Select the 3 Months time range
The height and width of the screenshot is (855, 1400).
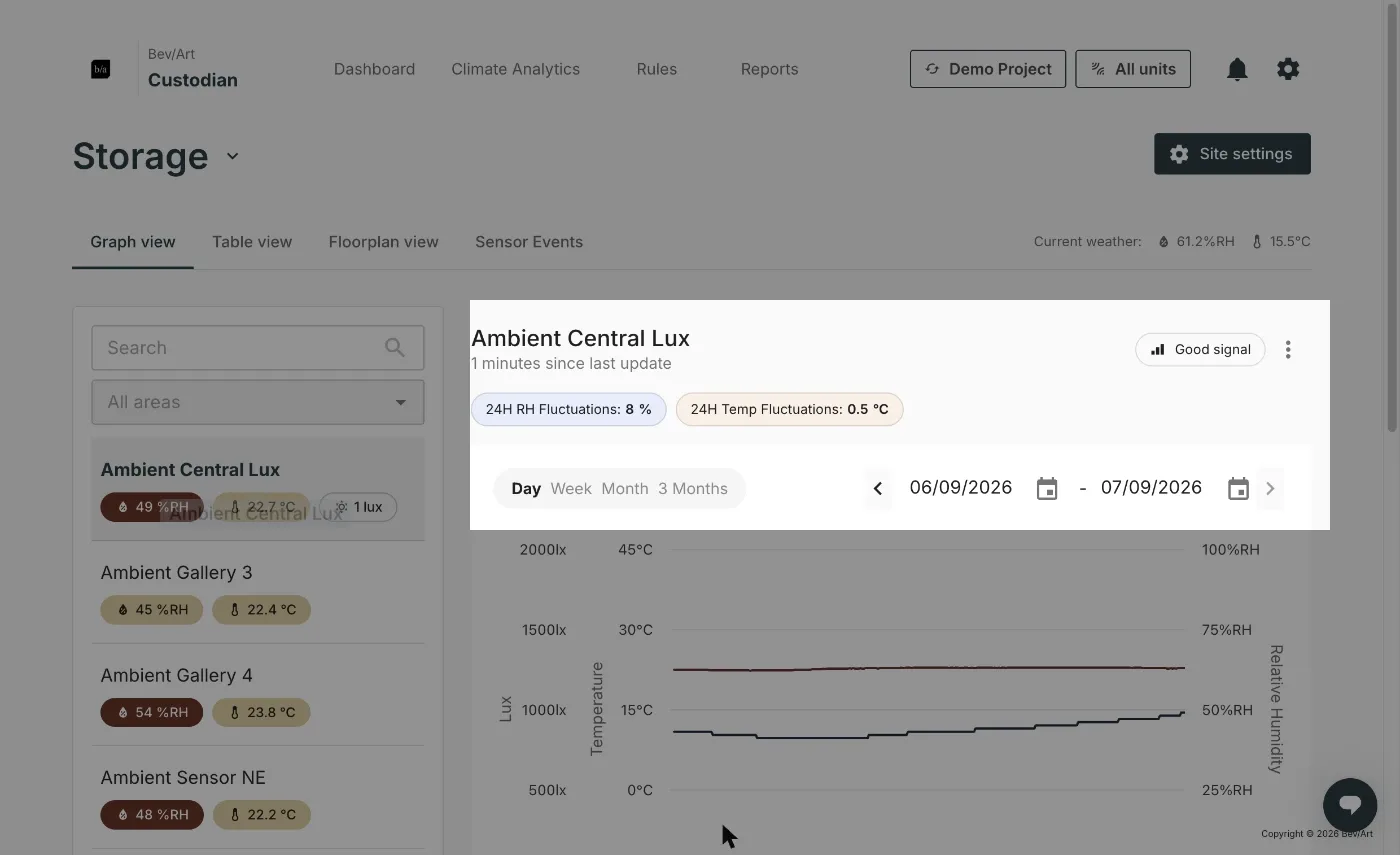(x=693, y=488)
